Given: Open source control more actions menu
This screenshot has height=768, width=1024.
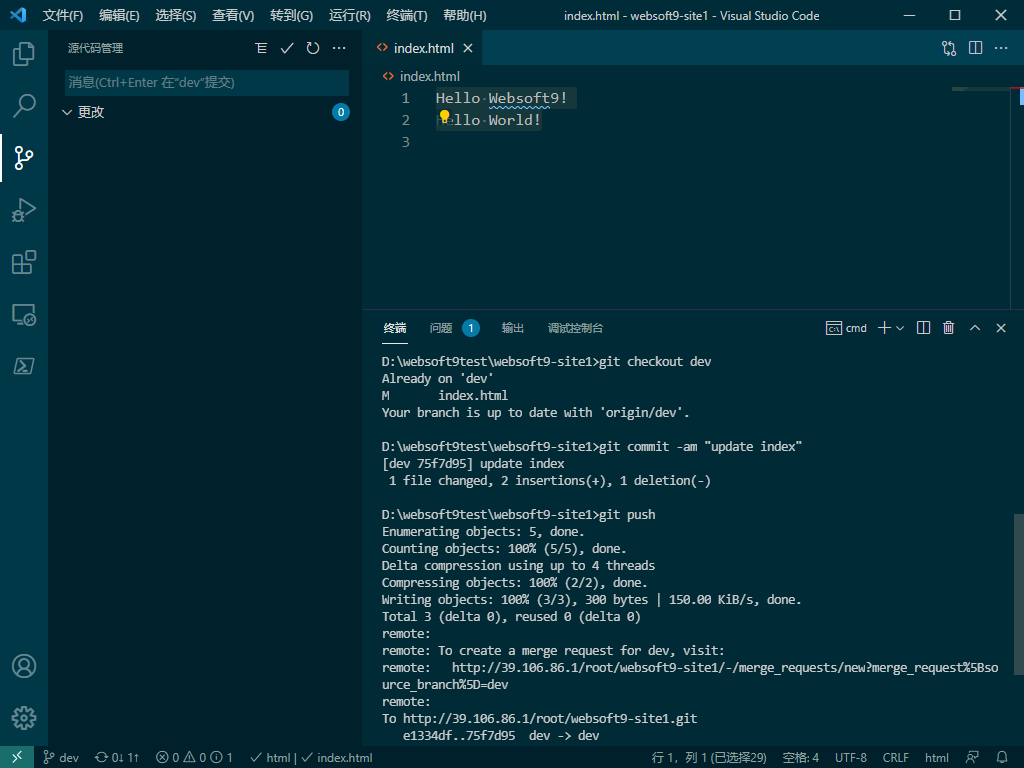Looking at the screenshot, I should pos(339,48).
